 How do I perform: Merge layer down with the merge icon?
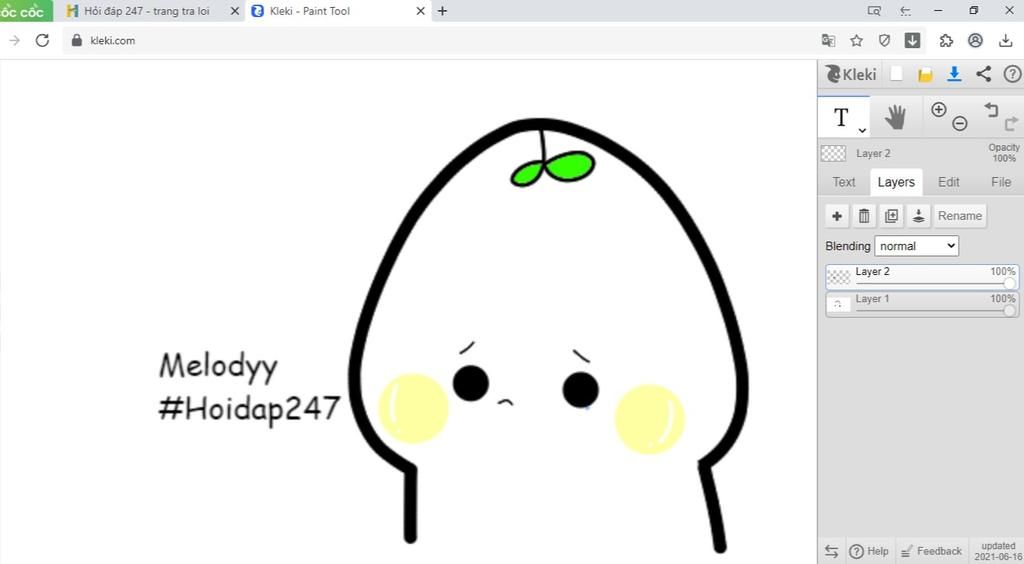[x=918, y=216]
